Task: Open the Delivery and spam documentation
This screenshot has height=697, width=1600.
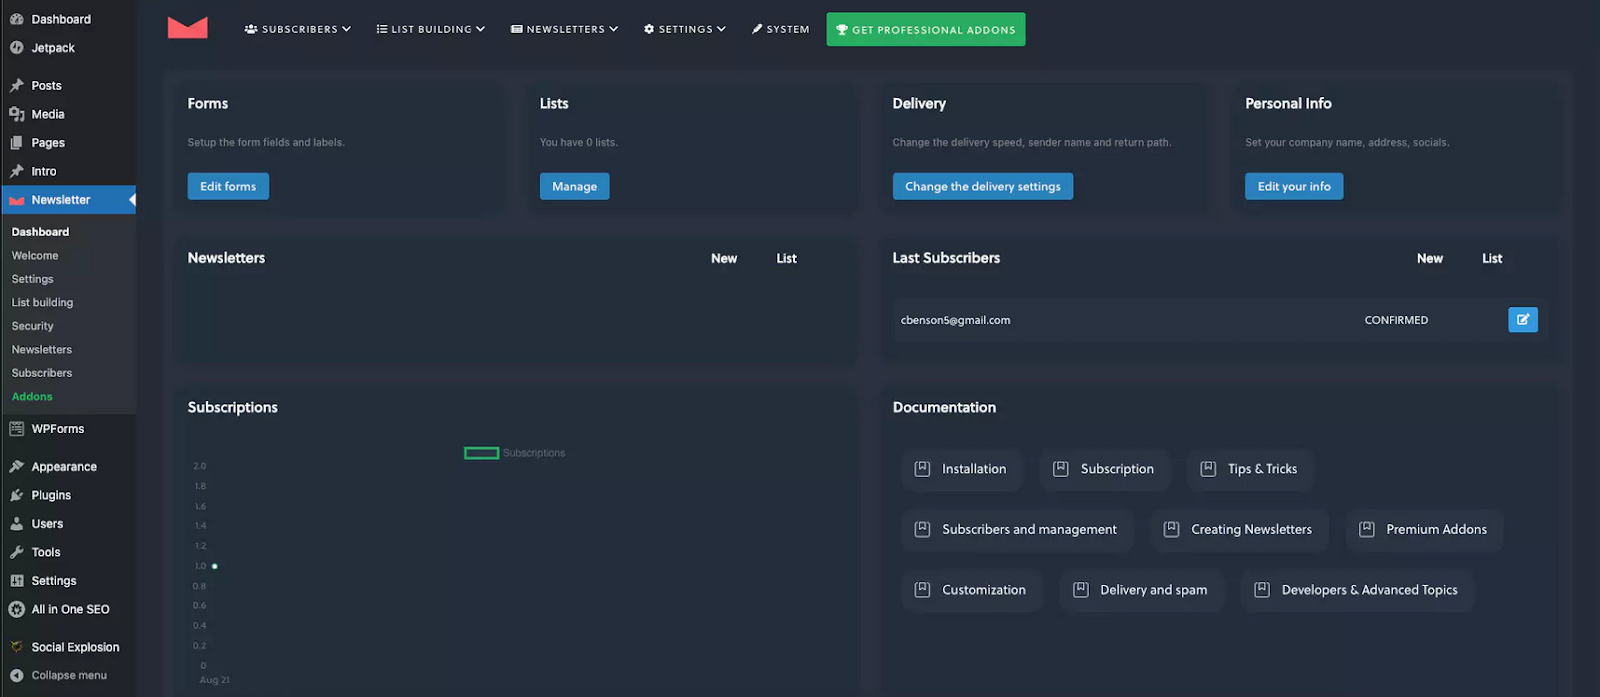Action: click(x=1141, y=590)
